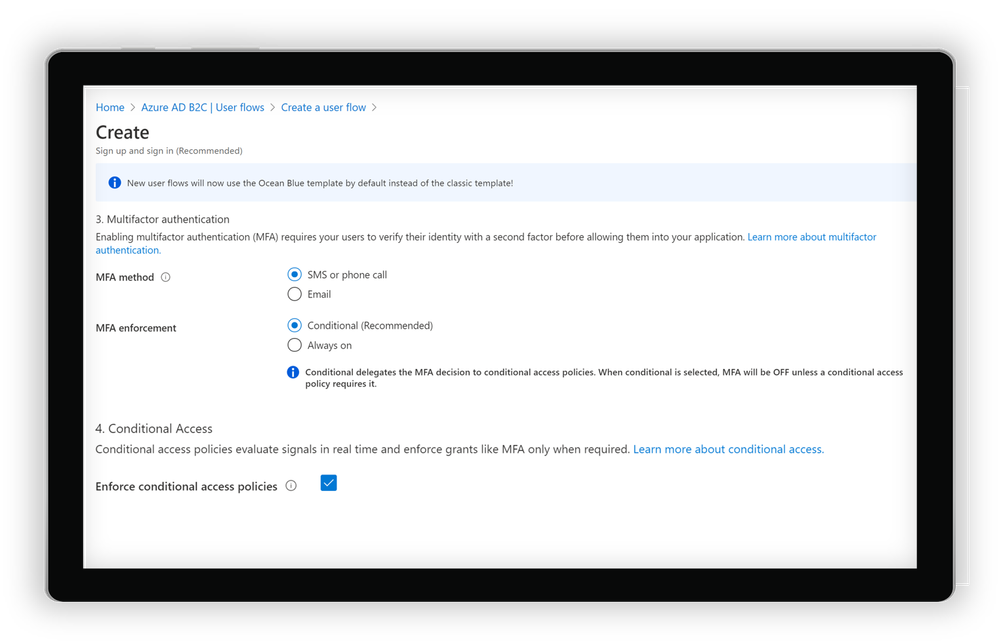Click the Create page title

coord(122,132)
